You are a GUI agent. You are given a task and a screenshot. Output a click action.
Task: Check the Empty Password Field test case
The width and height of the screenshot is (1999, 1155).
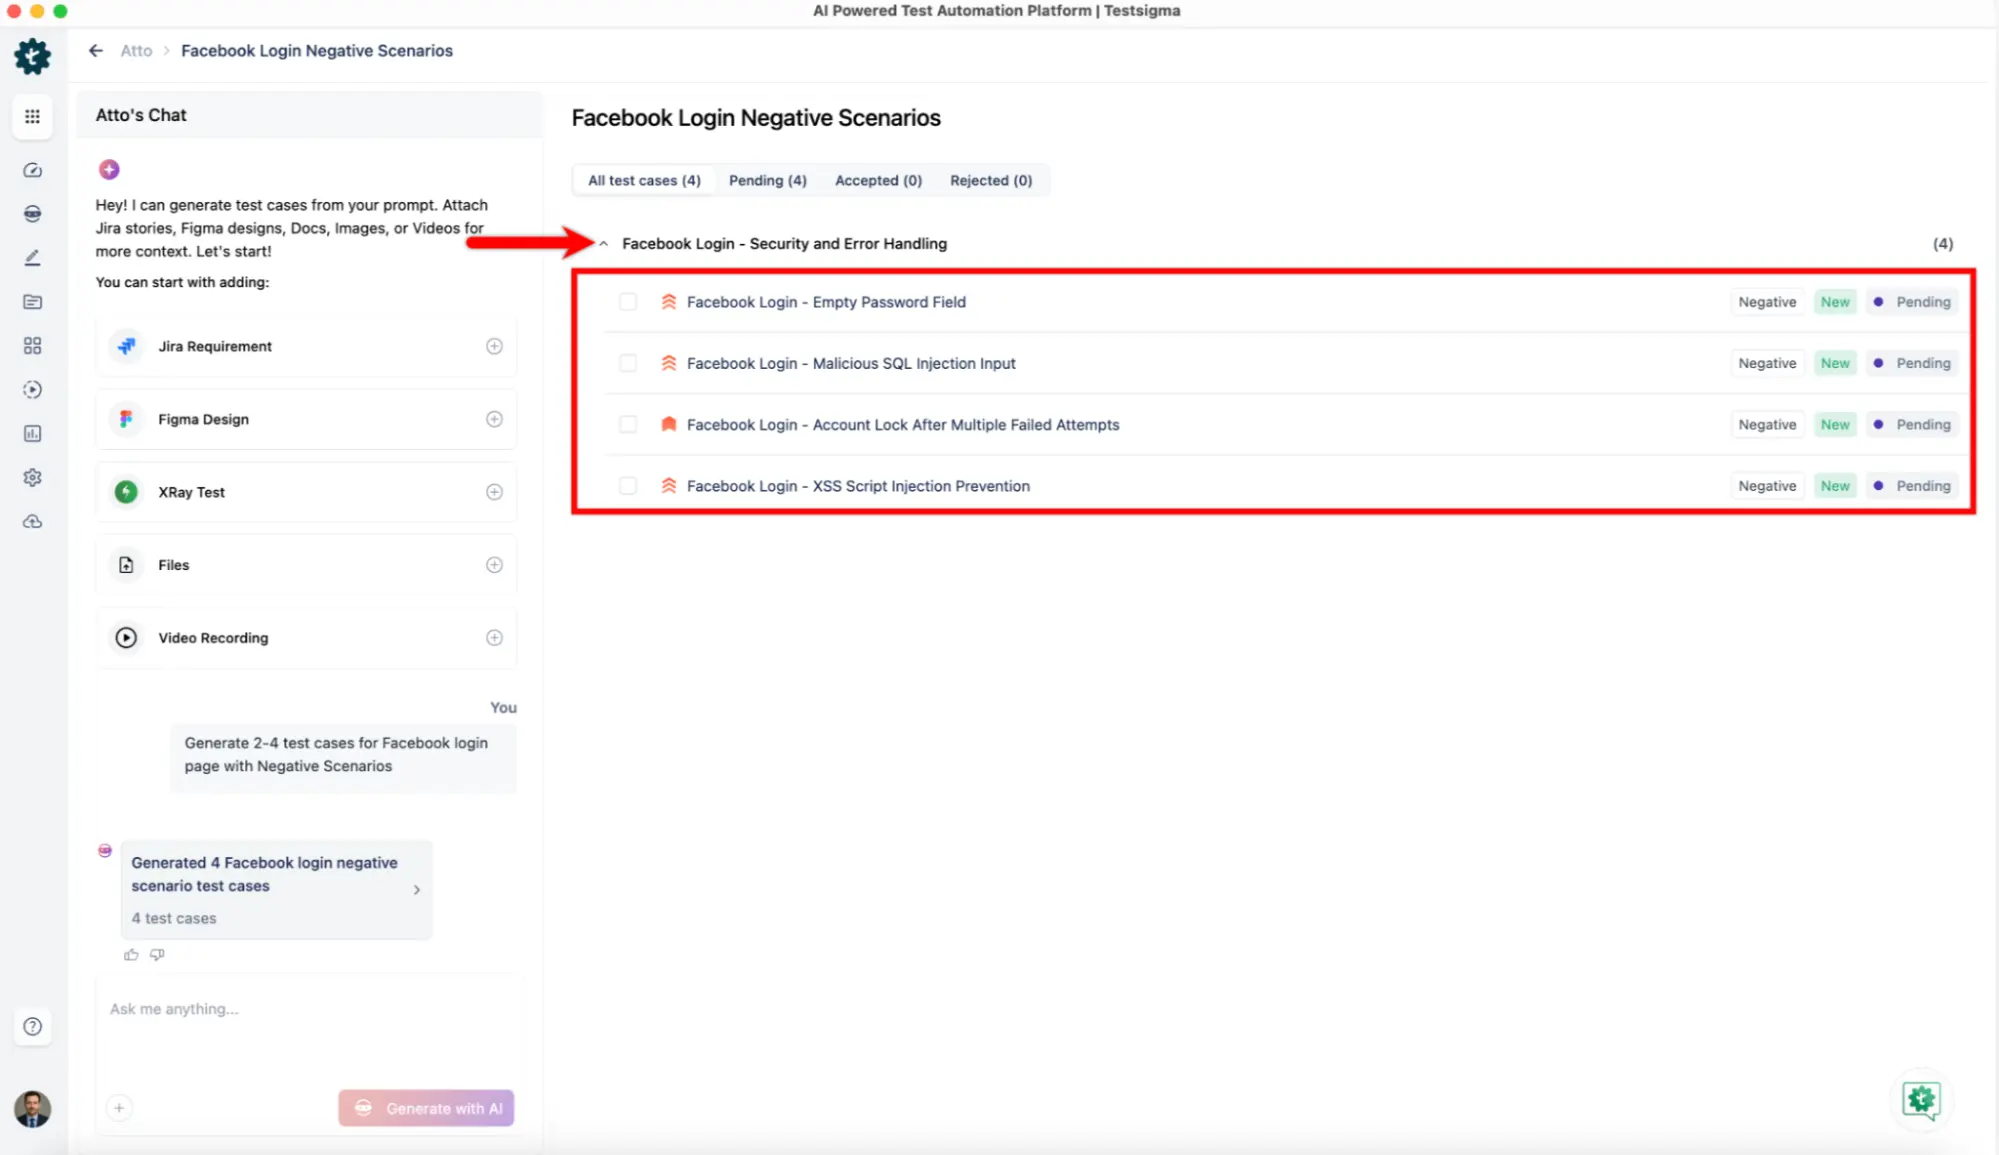(x=628, y=302)
